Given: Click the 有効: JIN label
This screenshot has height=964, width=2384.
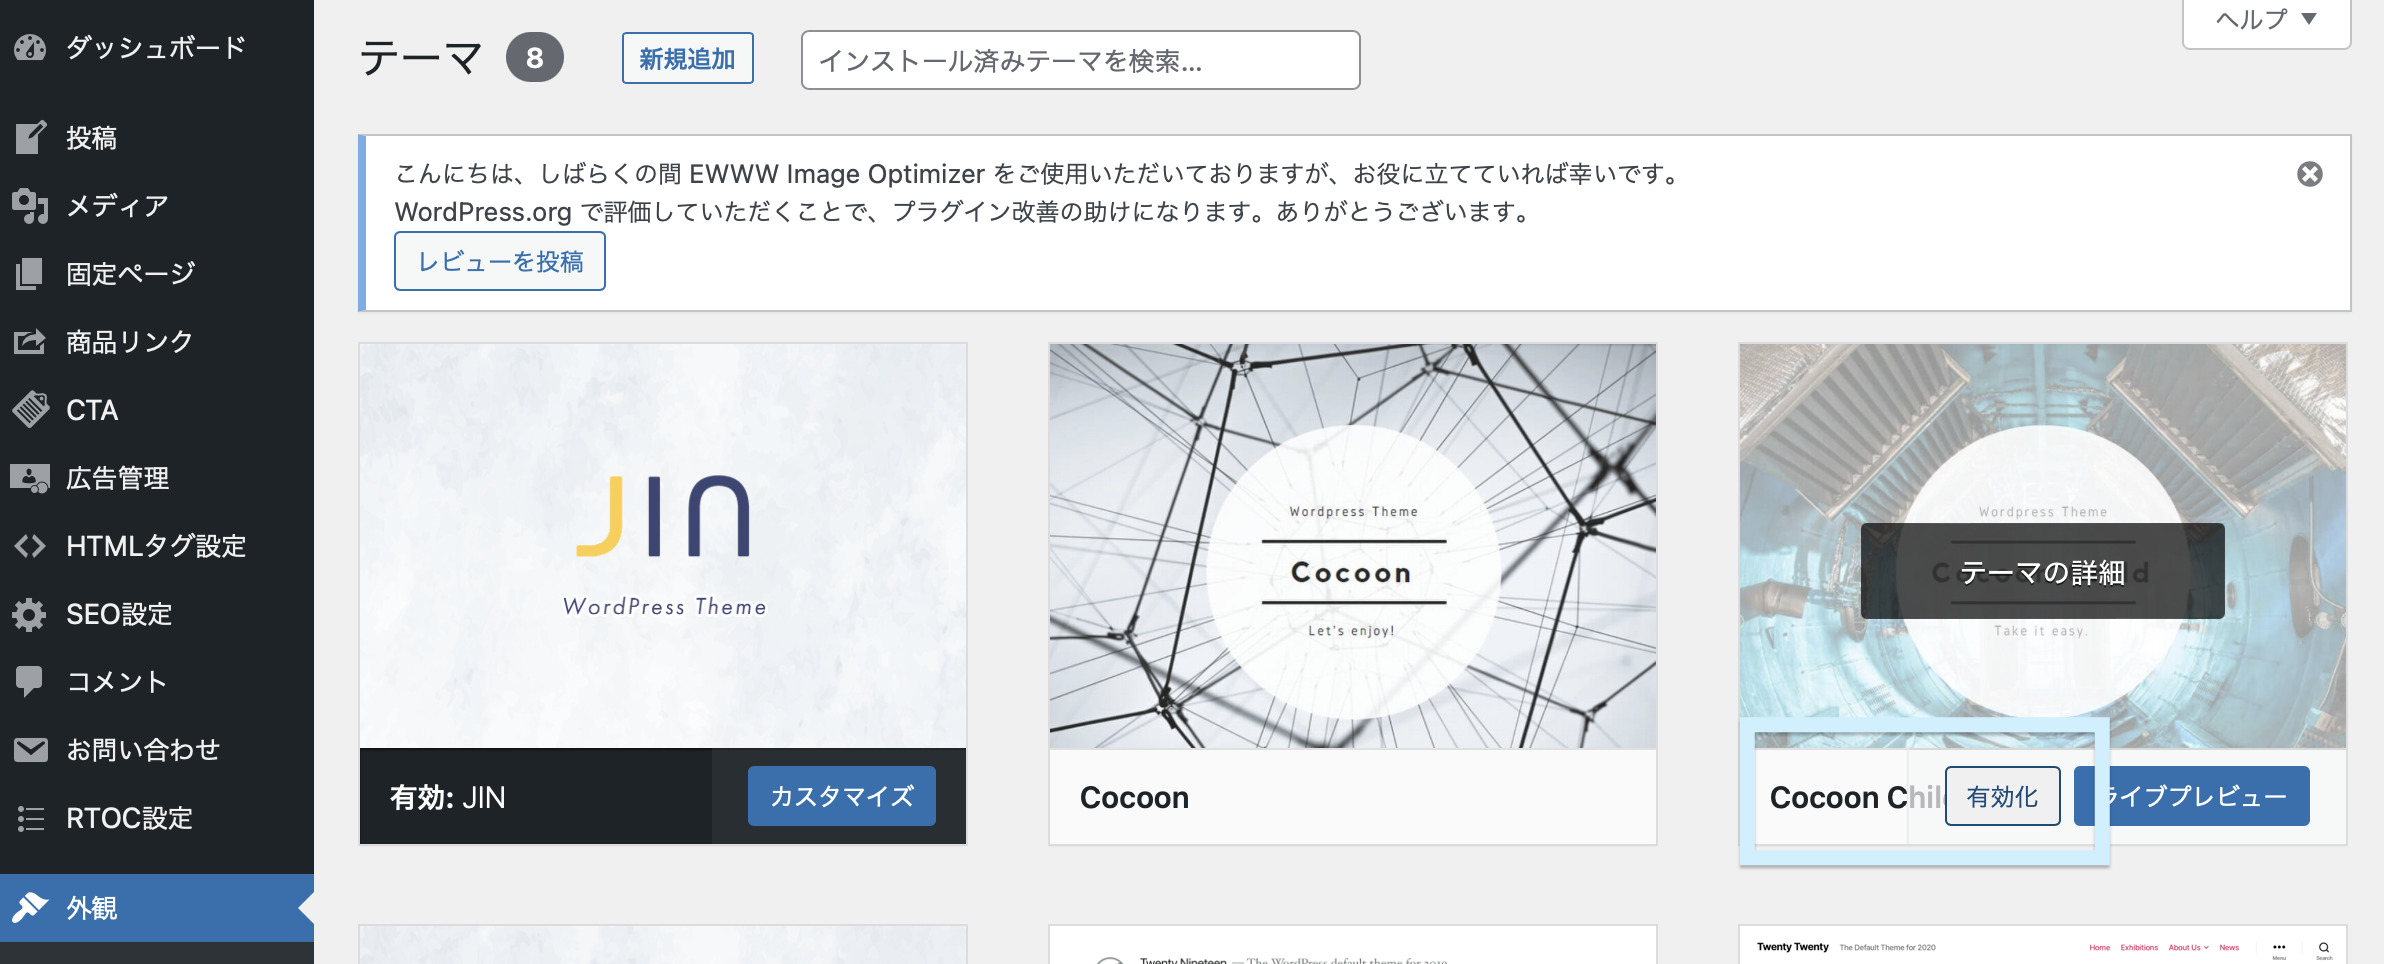Looking at the screenshot, I should pyautogui.click(x=448, y=797).
